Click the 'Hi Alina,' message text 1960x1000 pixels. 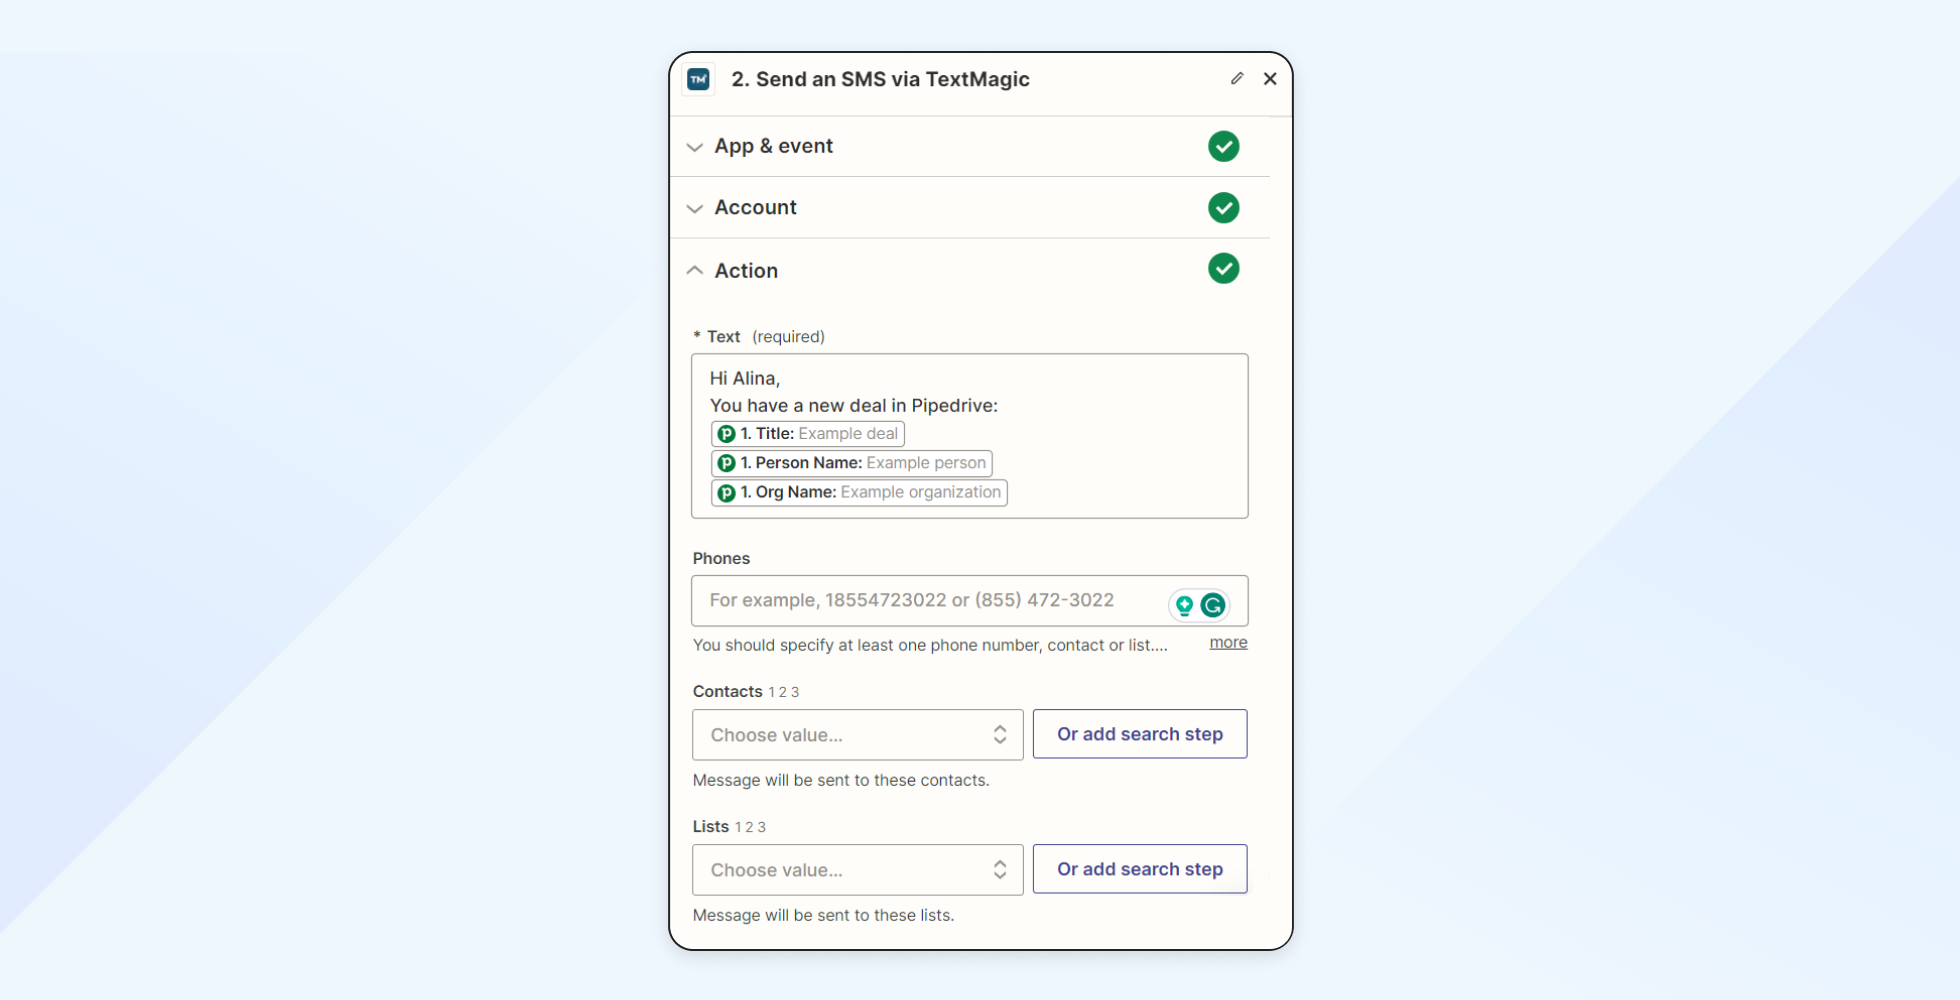745,378
